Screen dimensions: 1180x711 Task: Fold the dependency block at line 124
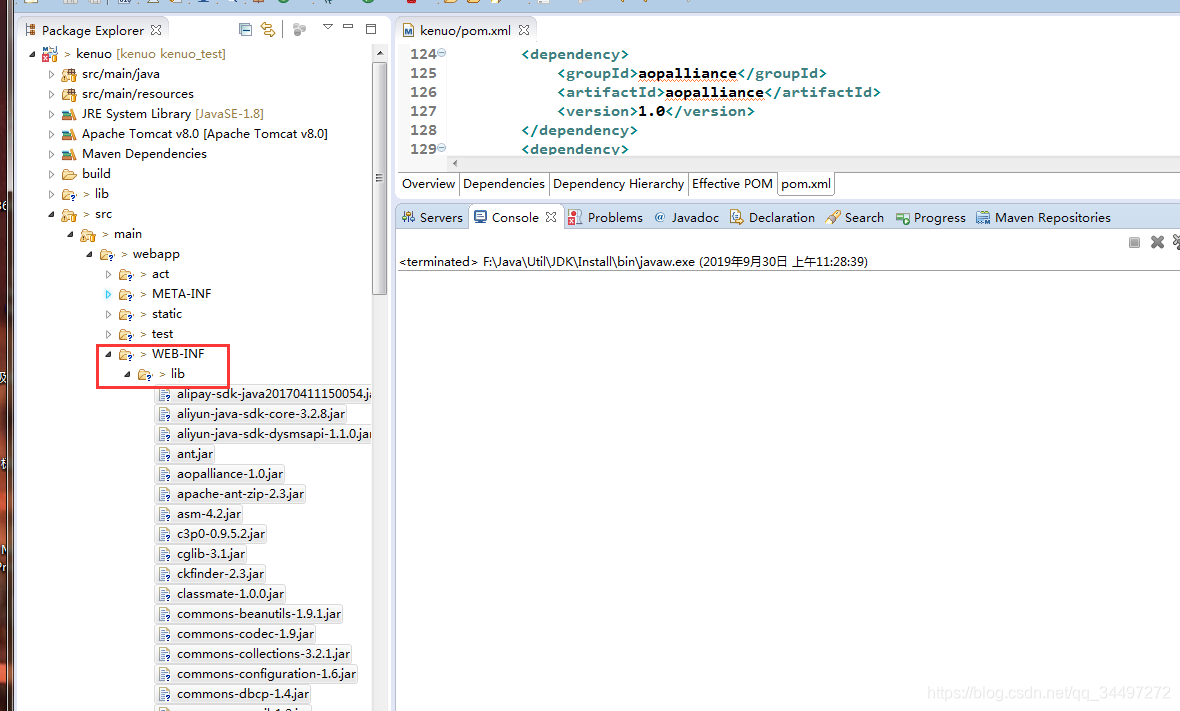pyautogui.click(x=442, y=53)
